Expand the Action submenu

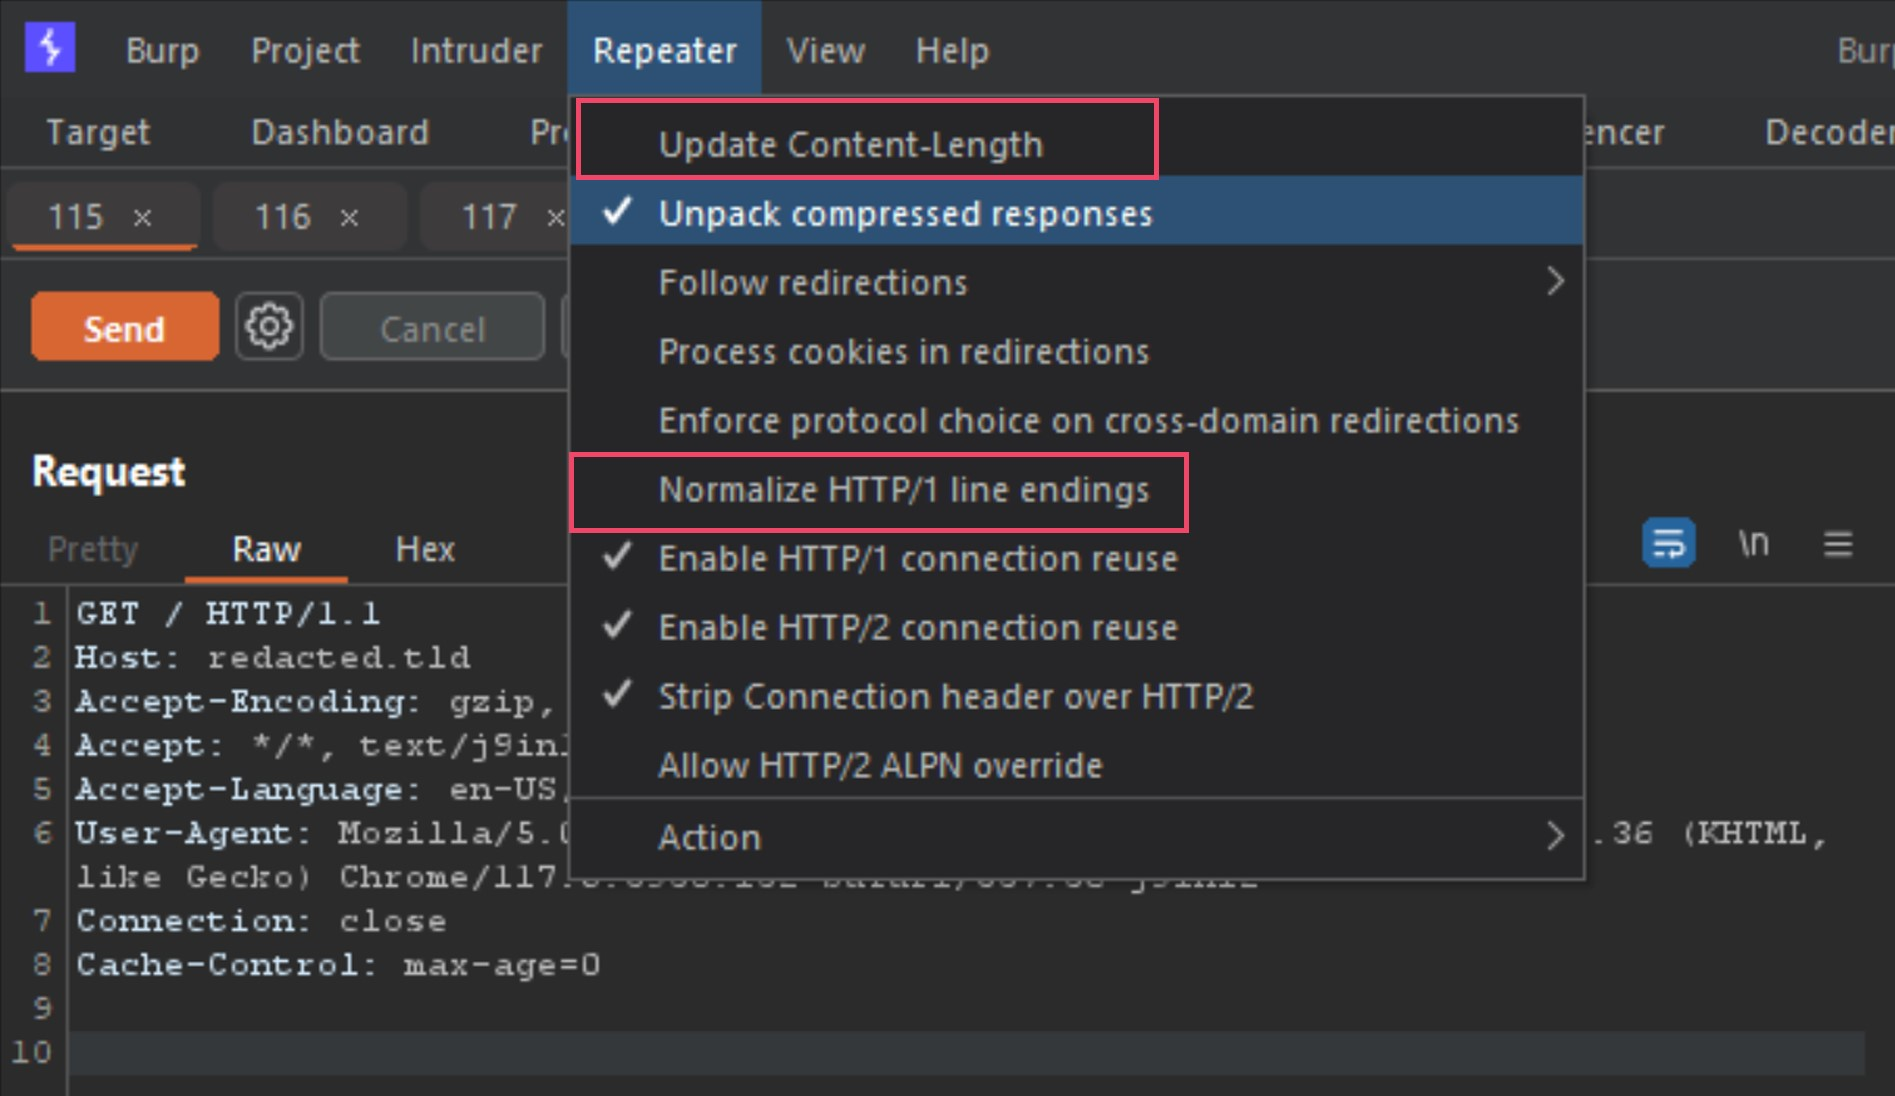click(1077, 837)
